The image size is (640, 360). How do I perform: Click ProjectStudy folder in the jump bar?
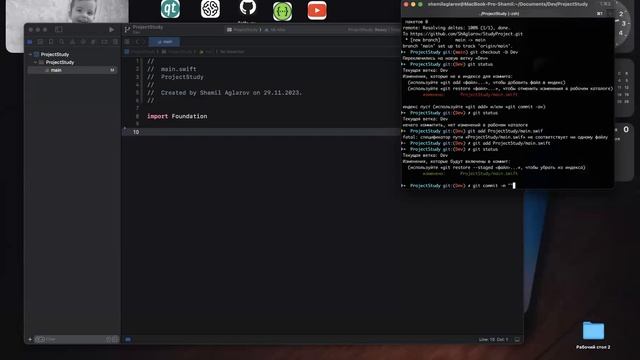coord(178,52)
